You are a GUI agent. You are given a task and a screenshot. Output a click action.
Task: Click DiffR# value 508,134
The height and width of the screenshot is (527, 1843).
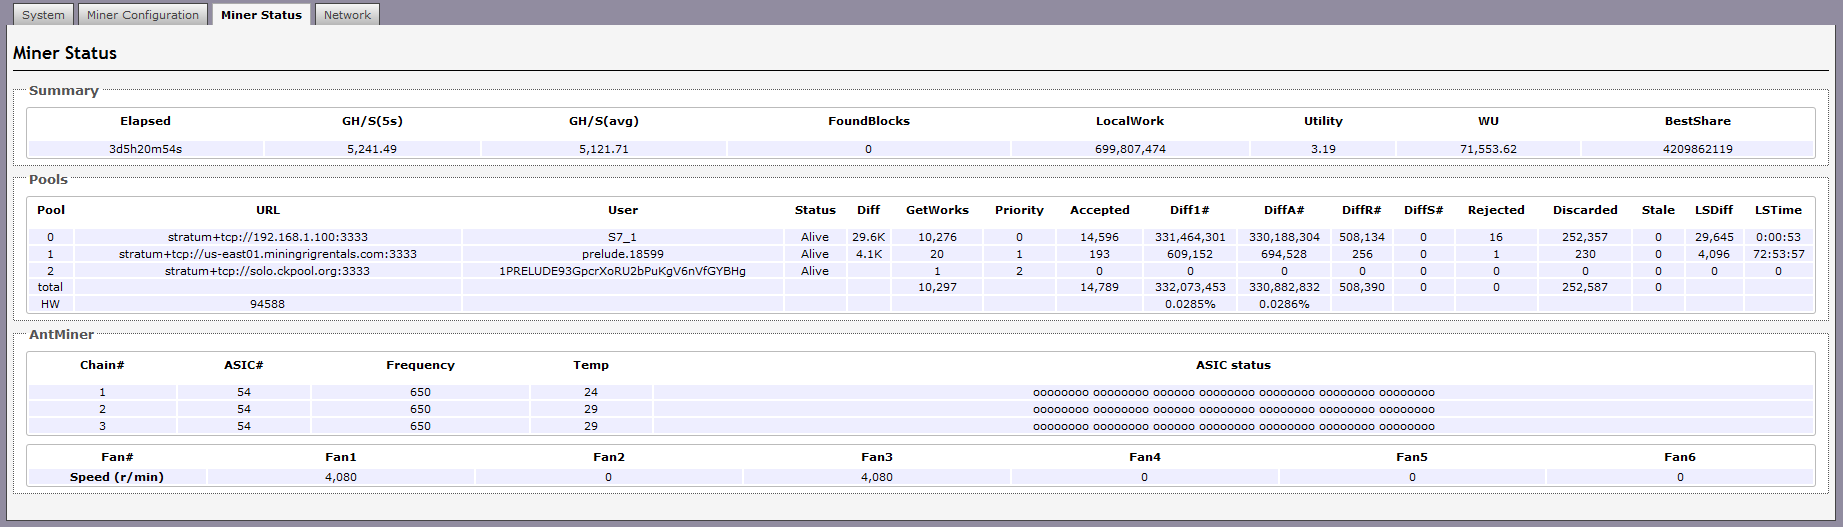click(1362, 237)
